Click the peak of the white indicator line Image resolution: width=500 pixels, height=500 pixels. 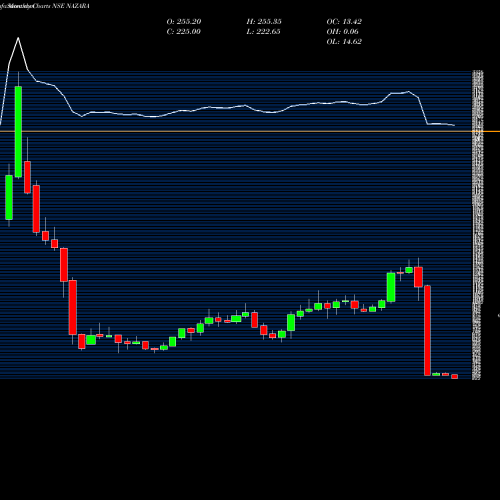[x=18, y=38]
